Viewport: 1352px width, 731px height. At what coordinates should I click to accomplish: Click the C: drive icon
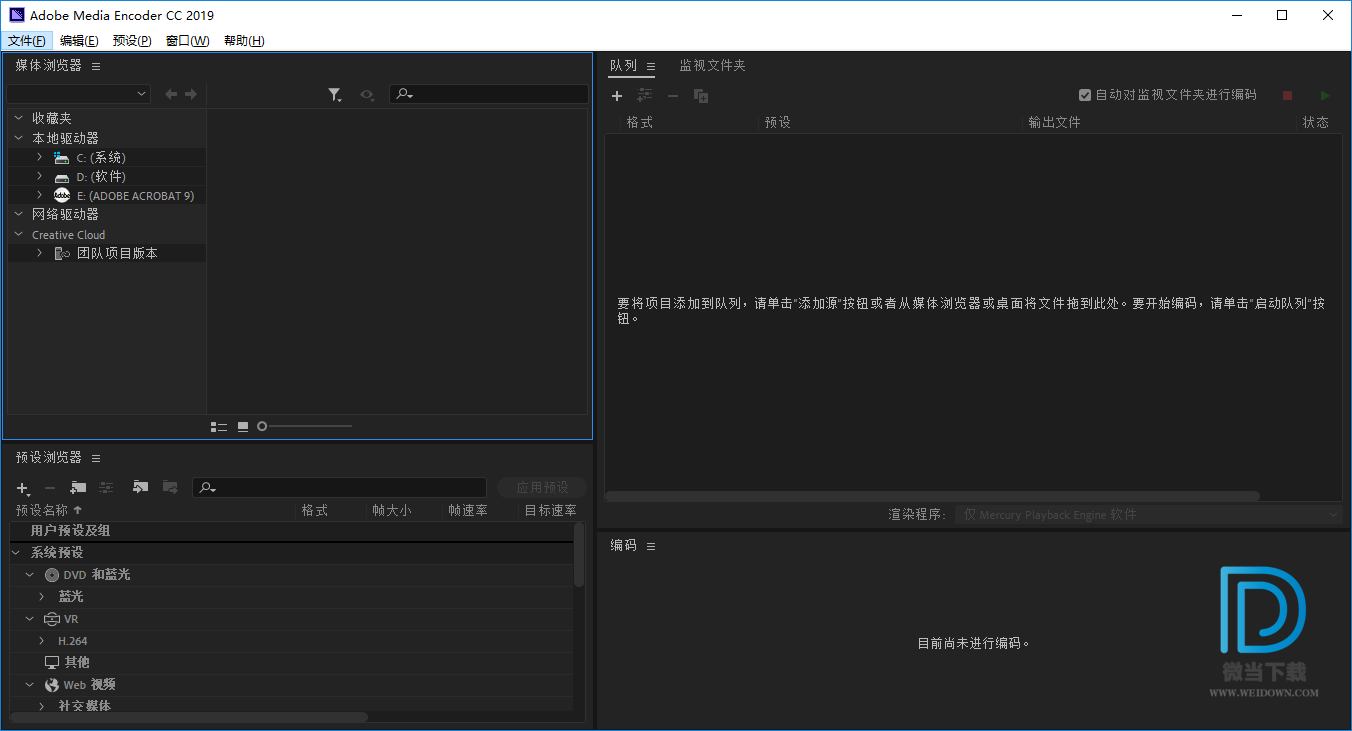pos(62,158)
